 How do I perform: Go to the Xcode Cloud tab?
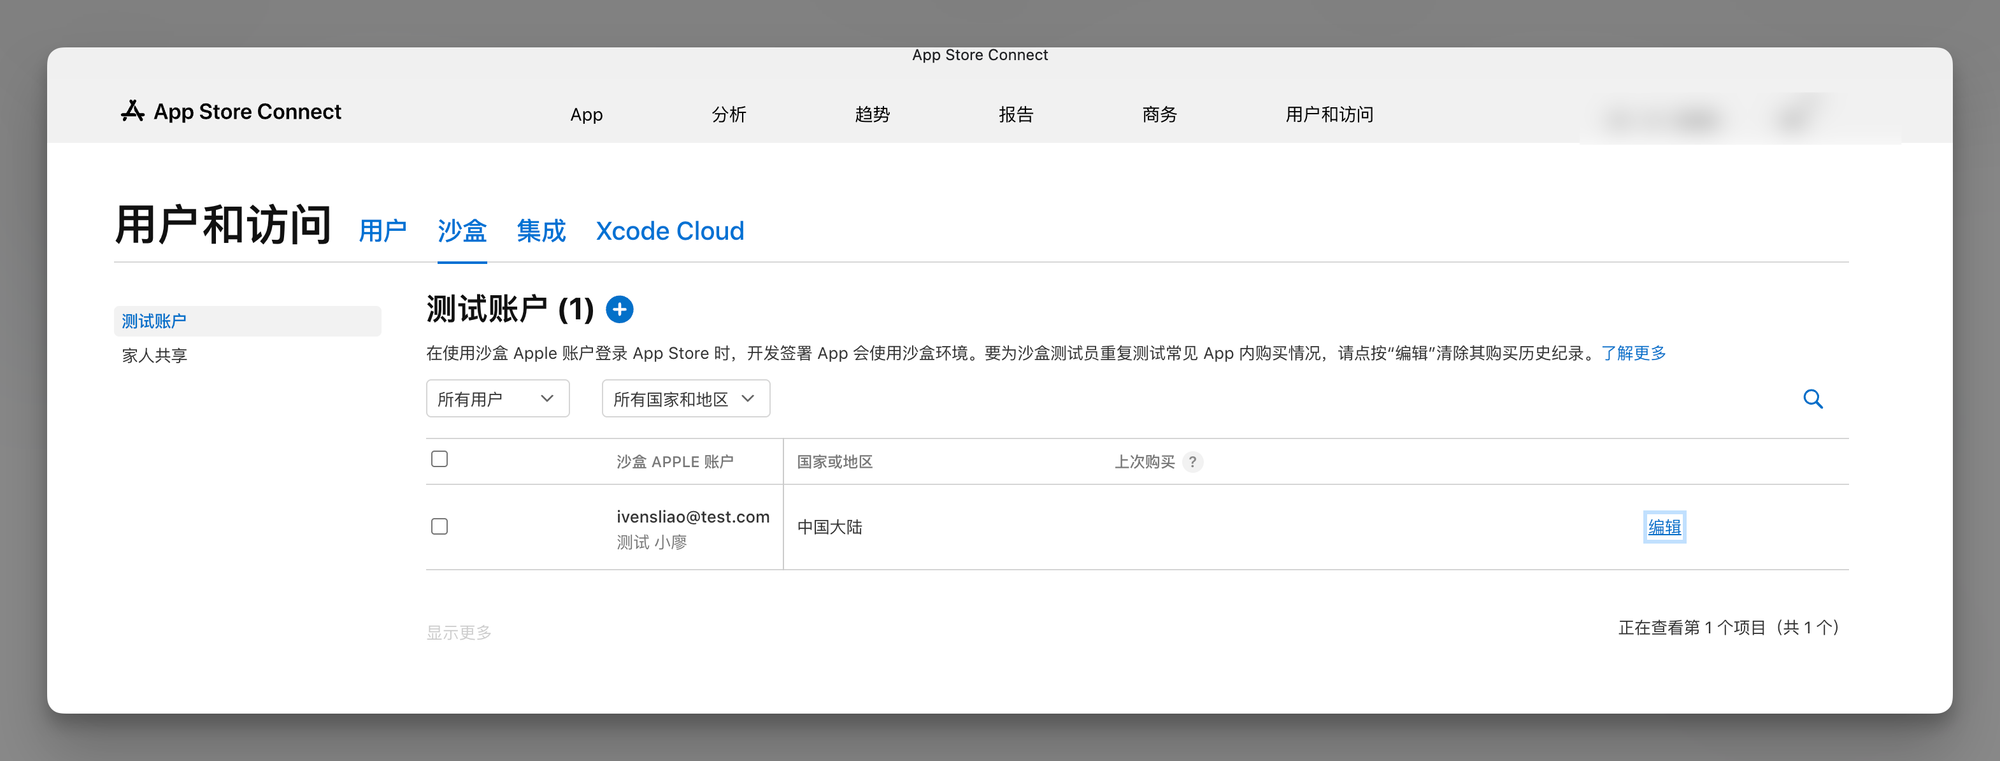pos(670,231)
